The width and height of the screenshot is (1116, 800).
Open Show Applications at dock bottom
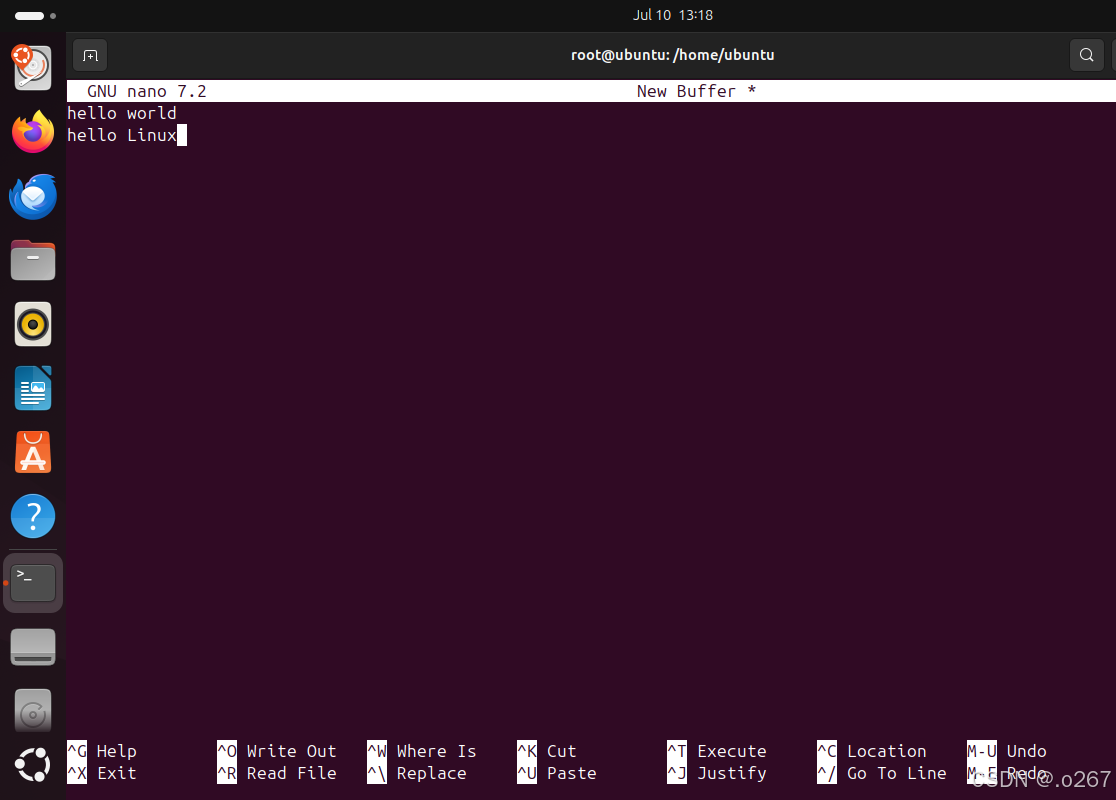point(33,765)
